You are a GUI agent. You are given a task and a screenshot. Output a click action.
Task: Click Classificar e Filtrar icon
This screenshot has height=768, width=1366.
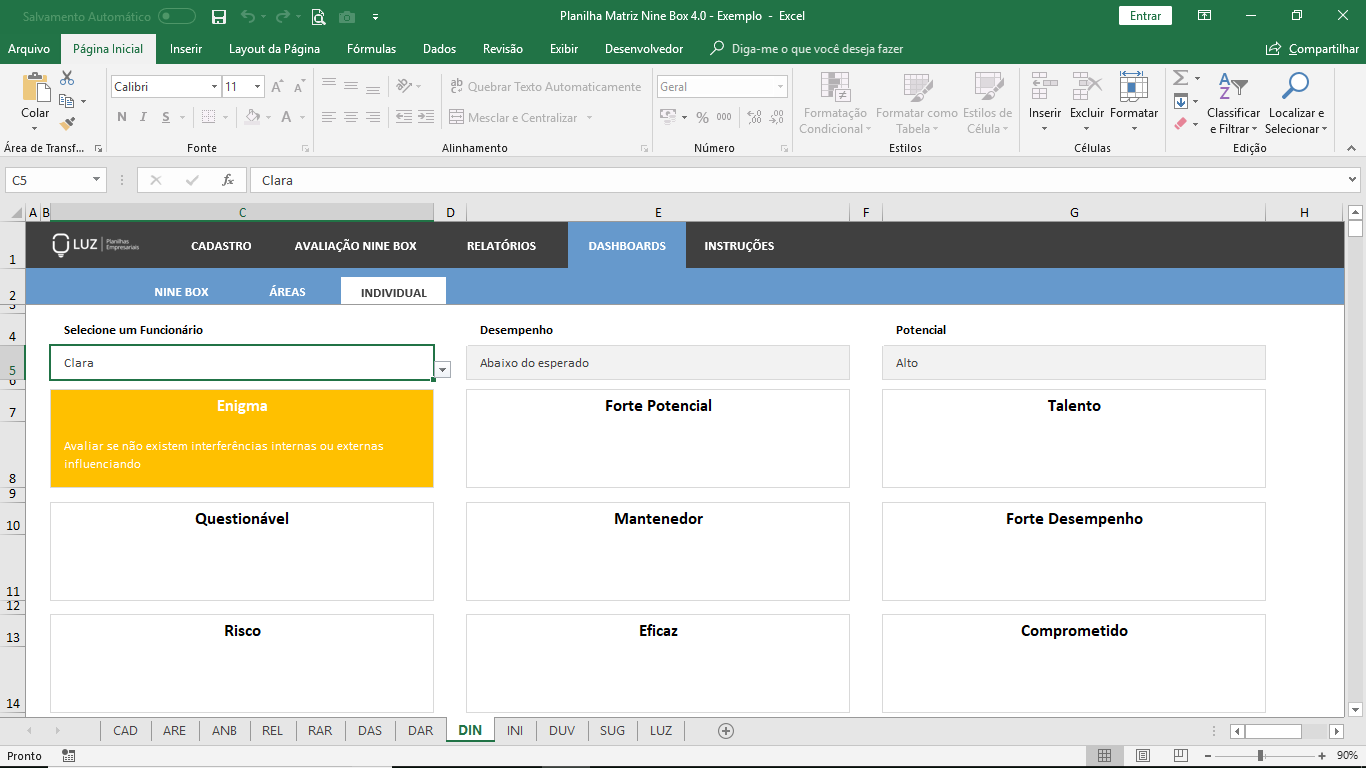point(1233,87)
